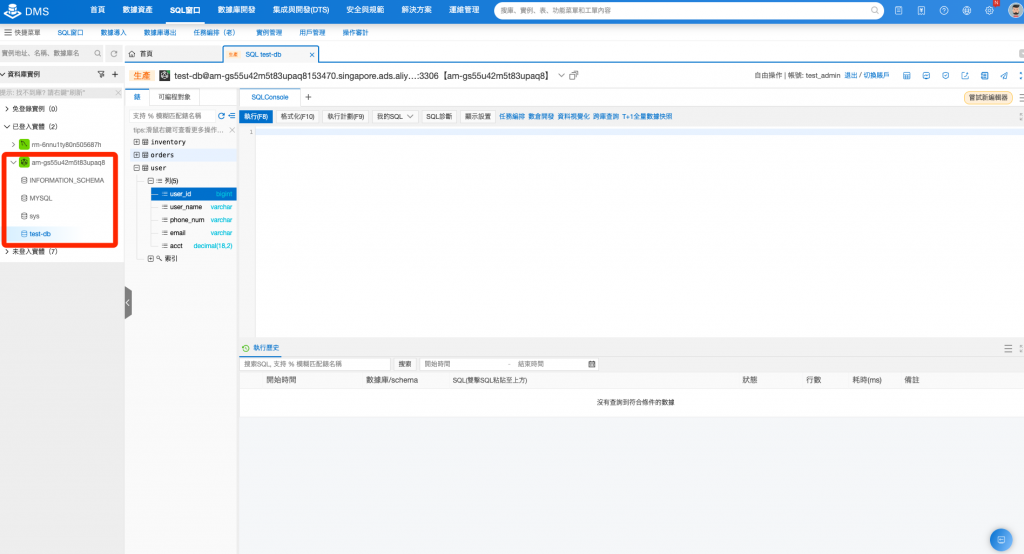1024x554 pixels.
Task: Click the chat-bubble icon in the connection bar
Action: [926, 76]
